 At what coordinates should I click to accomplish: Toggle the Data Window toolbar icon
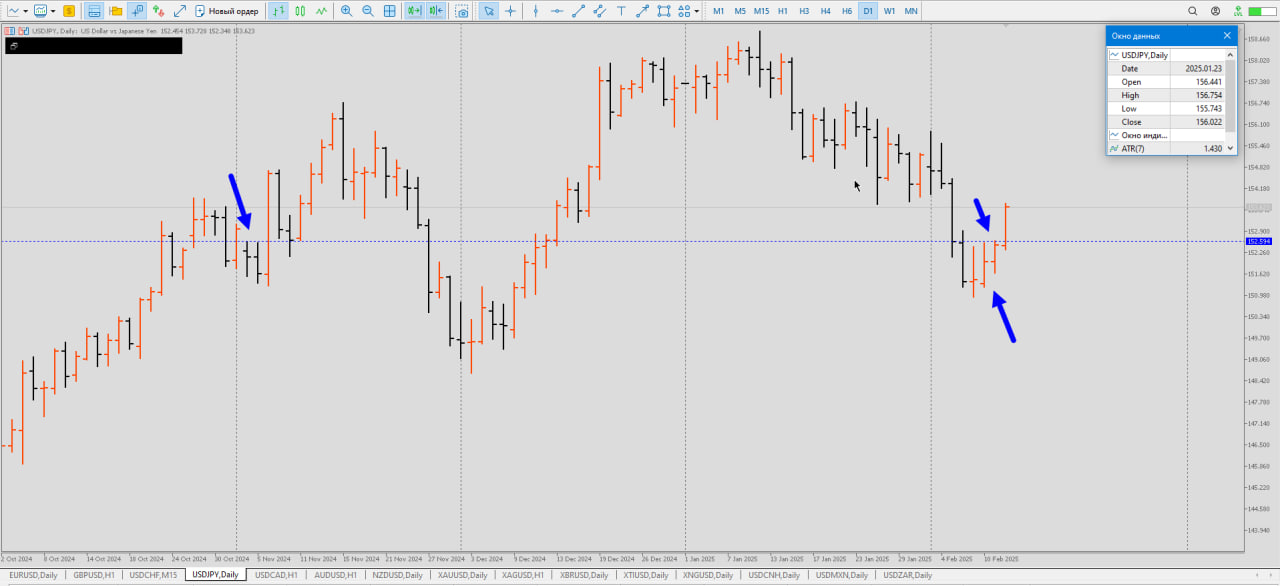[137, 11]
